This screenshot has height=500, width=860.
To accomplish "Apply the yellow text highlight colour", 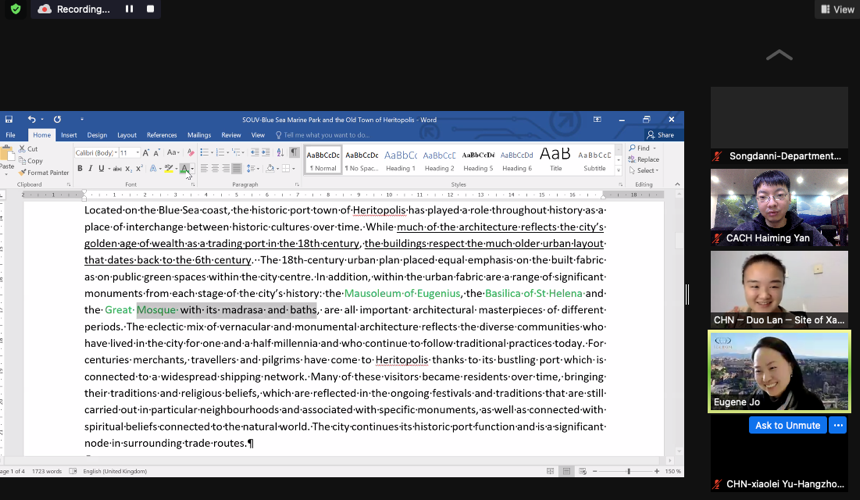I will point(168,168).
